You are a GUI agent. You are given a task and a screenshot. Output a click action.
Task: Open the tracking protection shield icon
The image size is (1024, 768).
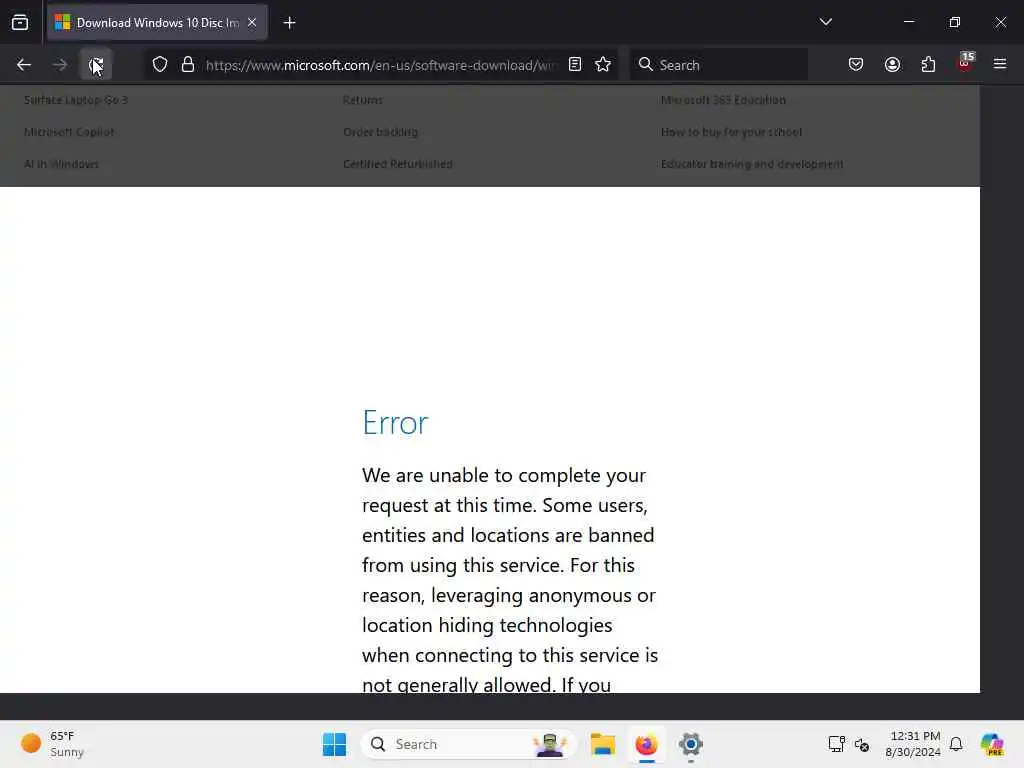point(160,65)
